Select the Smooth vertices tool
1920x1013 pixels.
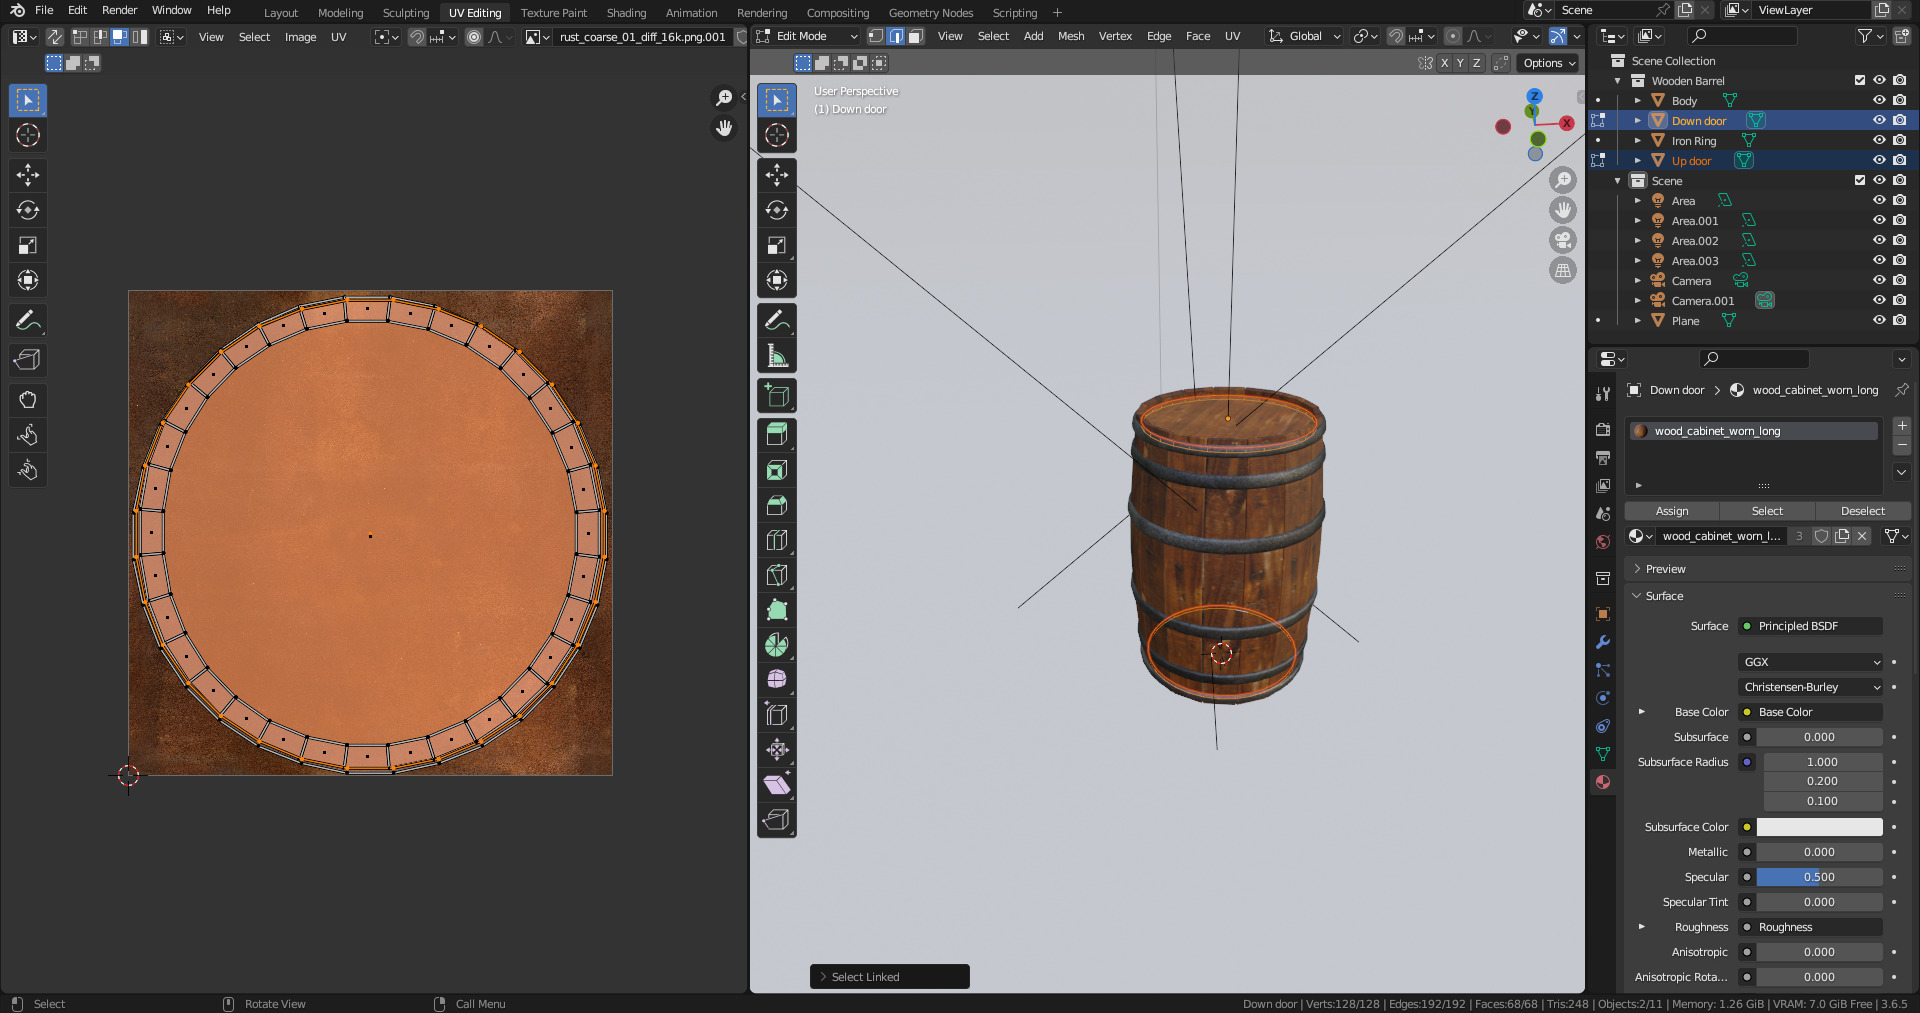pos(777,680)
